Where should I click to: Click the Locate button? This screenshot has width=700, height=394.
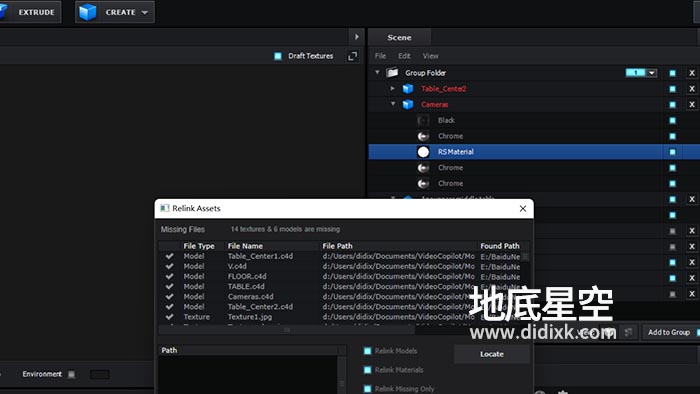(x=492, y=354)
